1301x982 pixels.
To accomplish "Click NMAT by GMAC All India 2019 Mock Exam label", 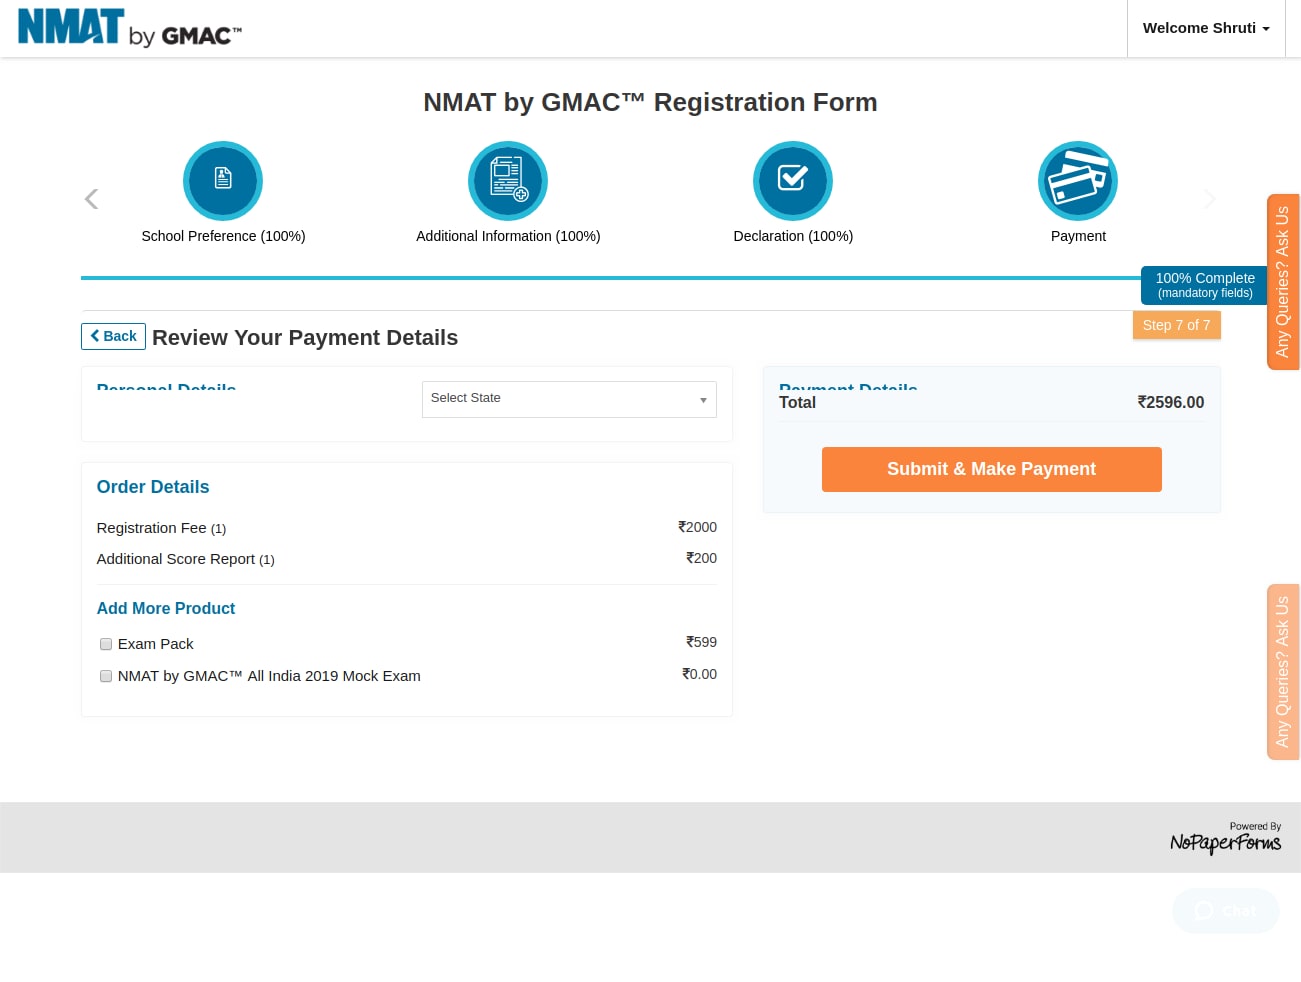I will 269,676.
